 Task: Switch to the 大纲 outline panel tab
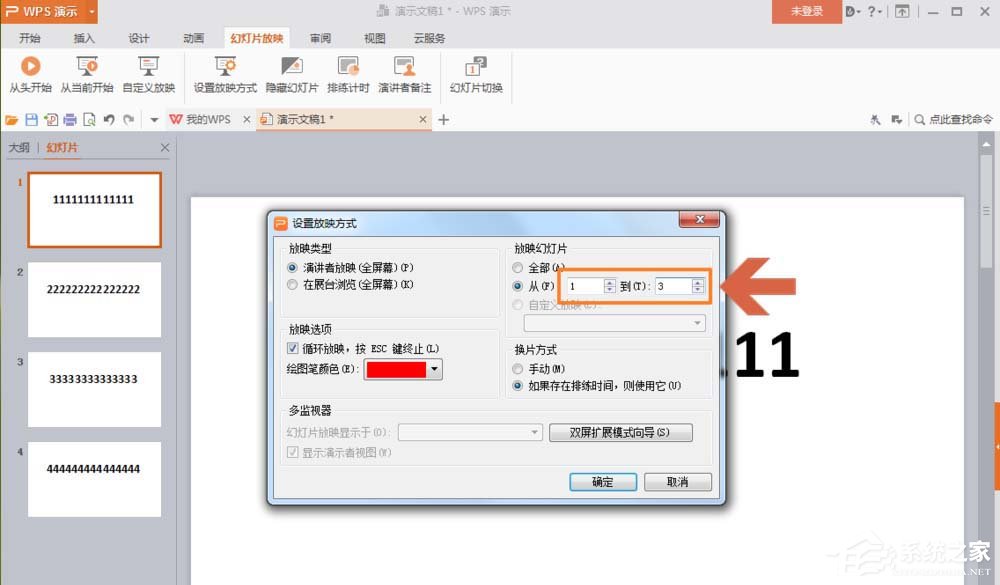click(20, 146)
